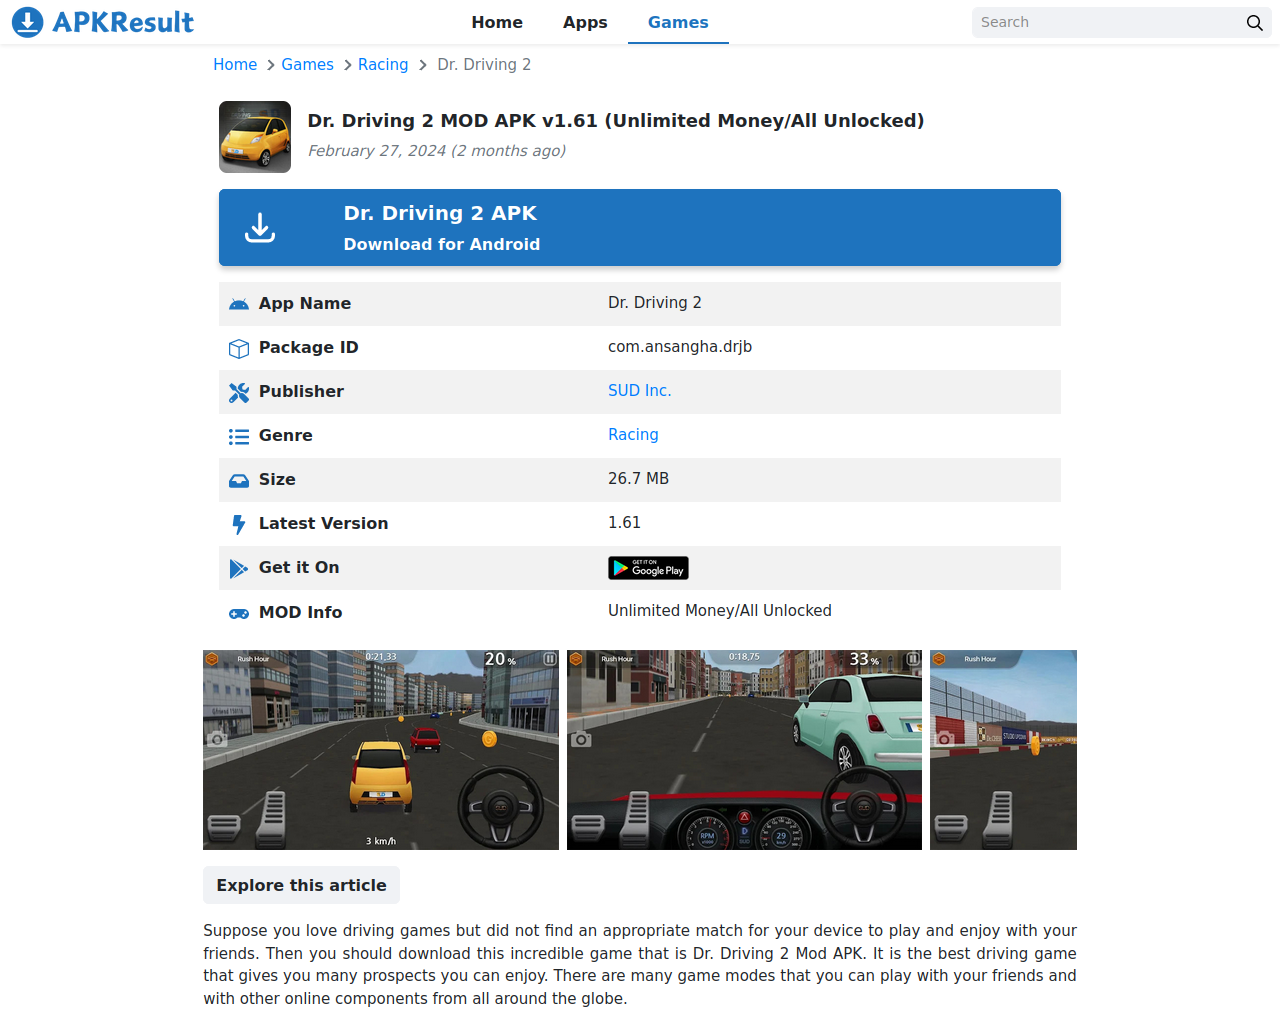Click the APKResult site name
Image resolution: width=1280 pixels, height=1024 pixels.
click(123, 22)
